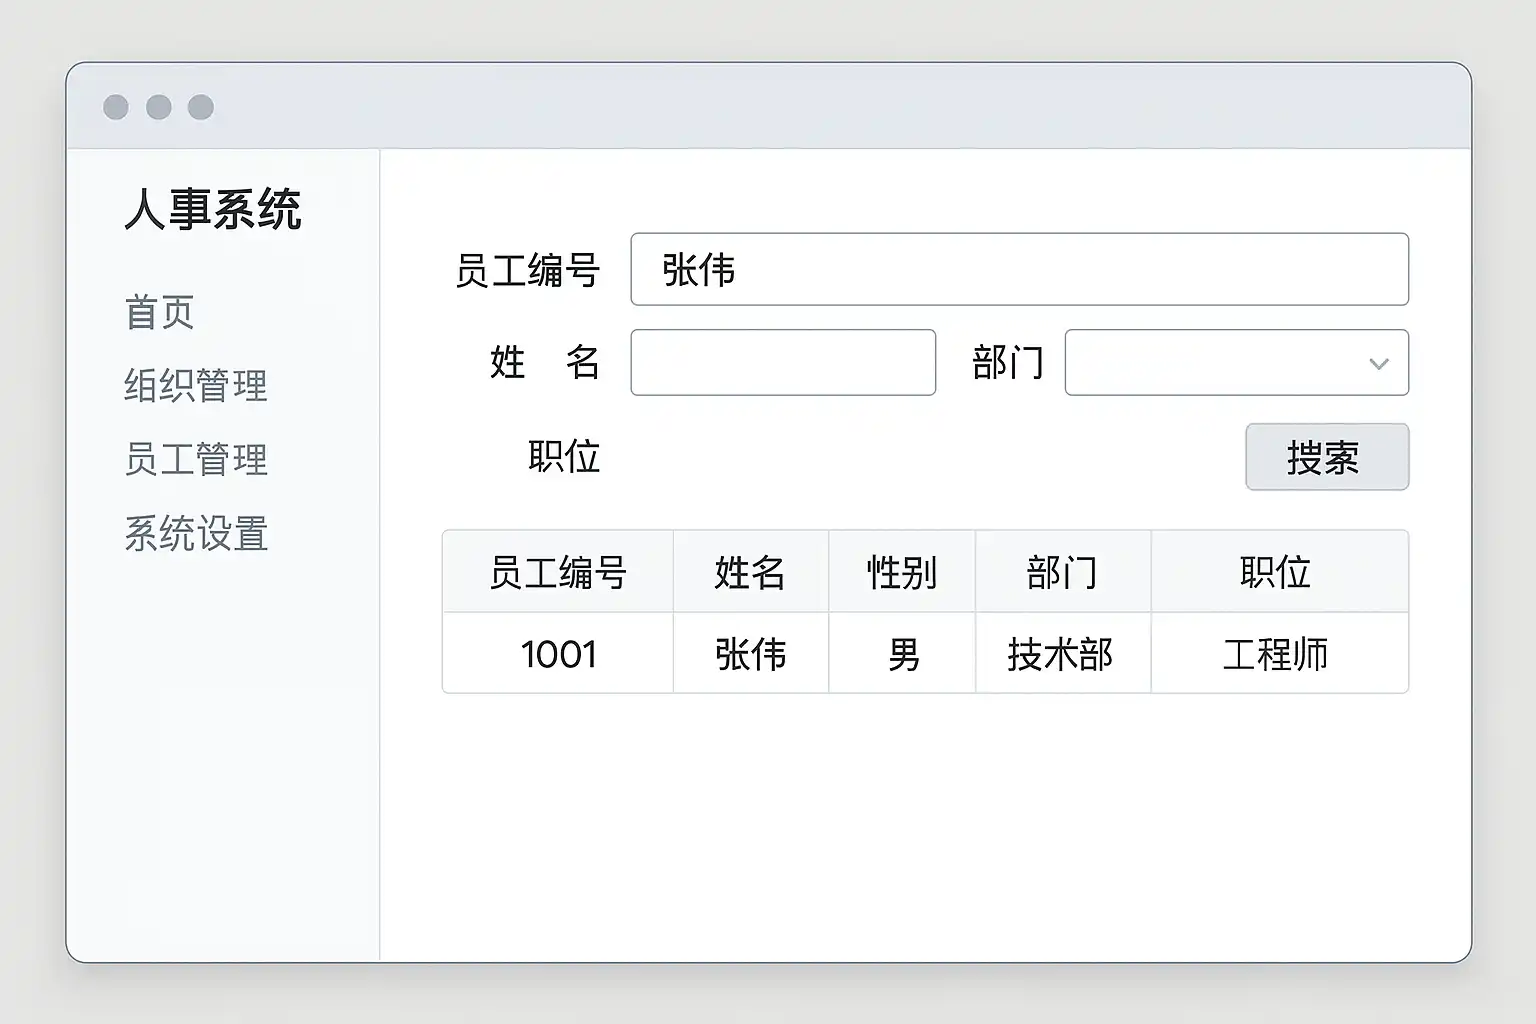Focus the 员工编号 input containing 张伟
Image resolution: width=1536 pixels, height=1024 pixels.
coord(1019,270)
